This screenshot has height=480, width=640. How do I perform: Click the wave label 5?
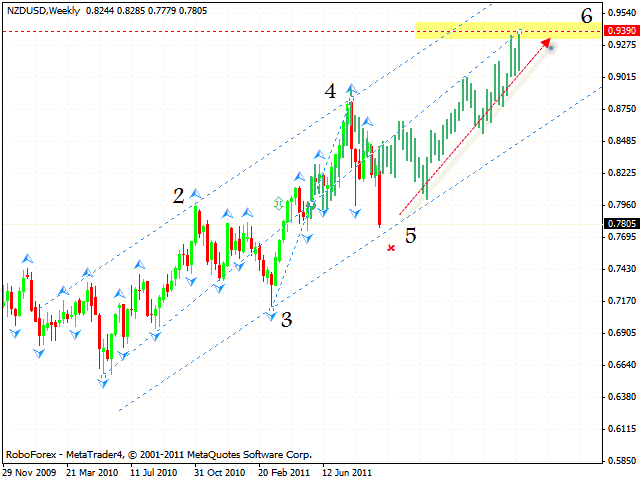click(x=410, y=236)
